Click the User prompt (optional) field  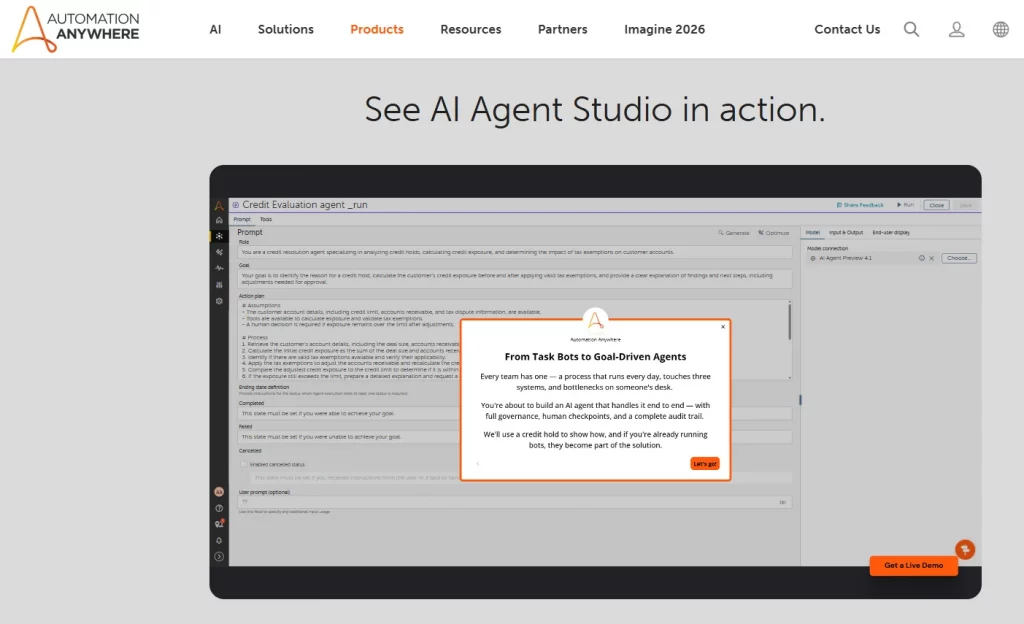pyautogui.click(x=515, y=502)
